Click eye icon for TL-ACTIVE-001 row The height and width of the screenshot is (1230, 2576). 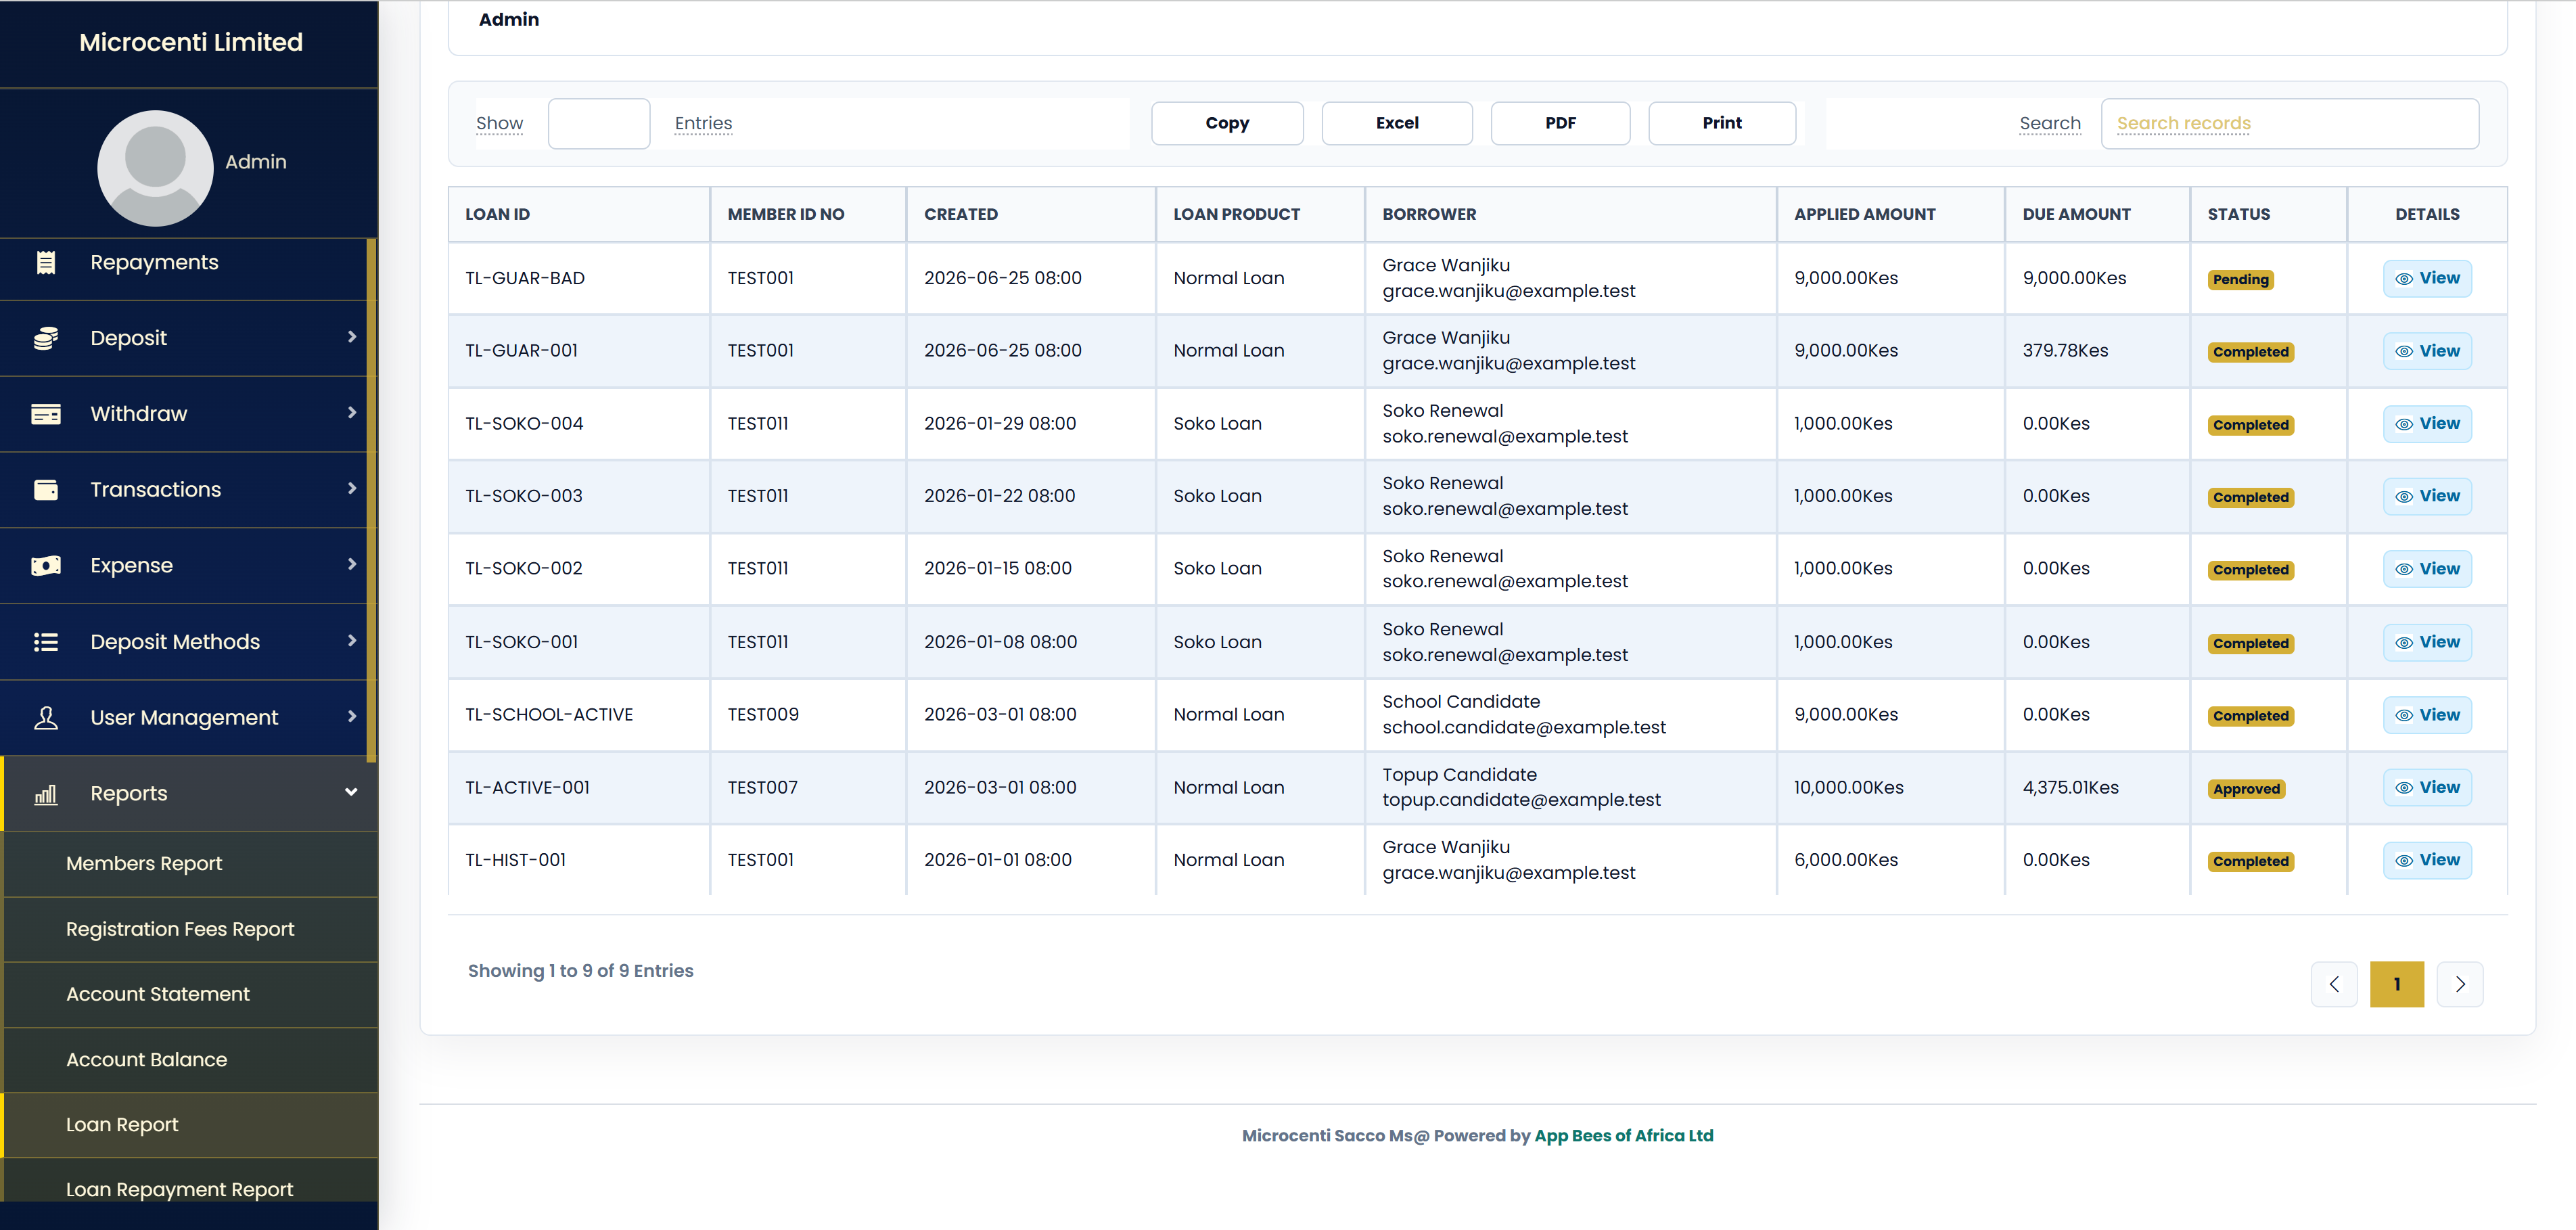coord(2404,788)
